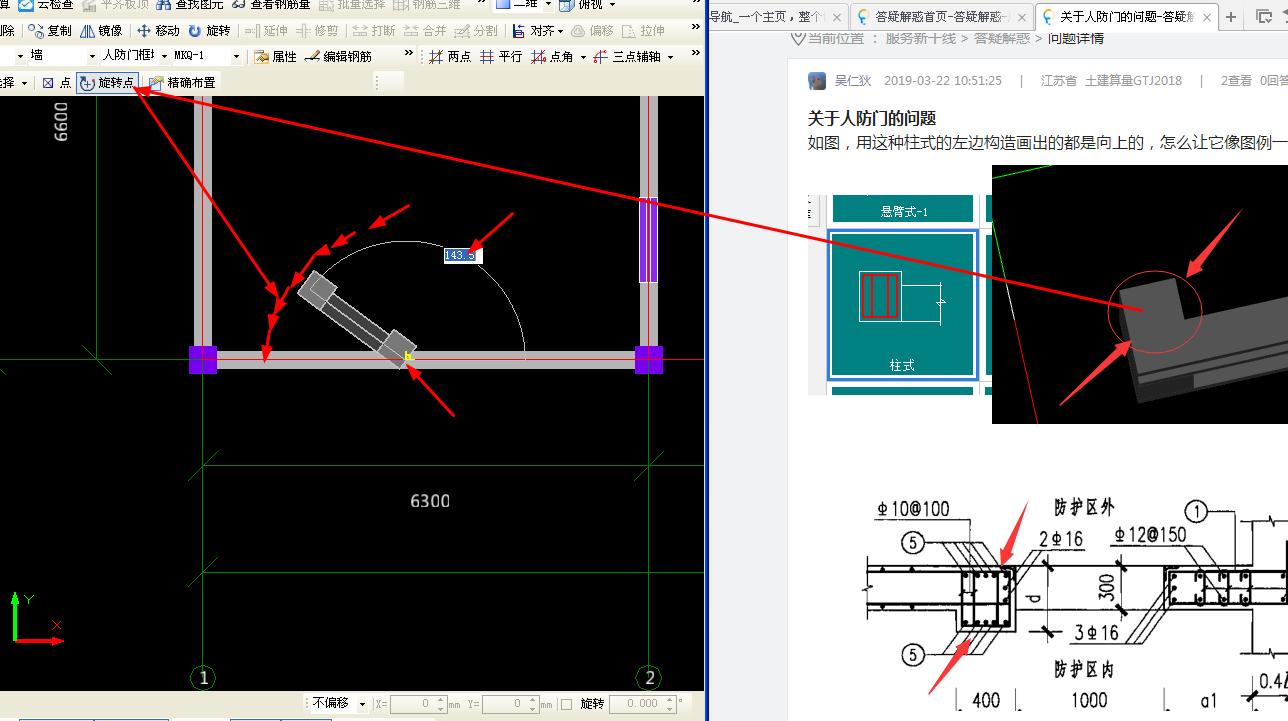1288x721 pixels.
Task: Click the 6300 dimension label
Action: pos(430,500)
